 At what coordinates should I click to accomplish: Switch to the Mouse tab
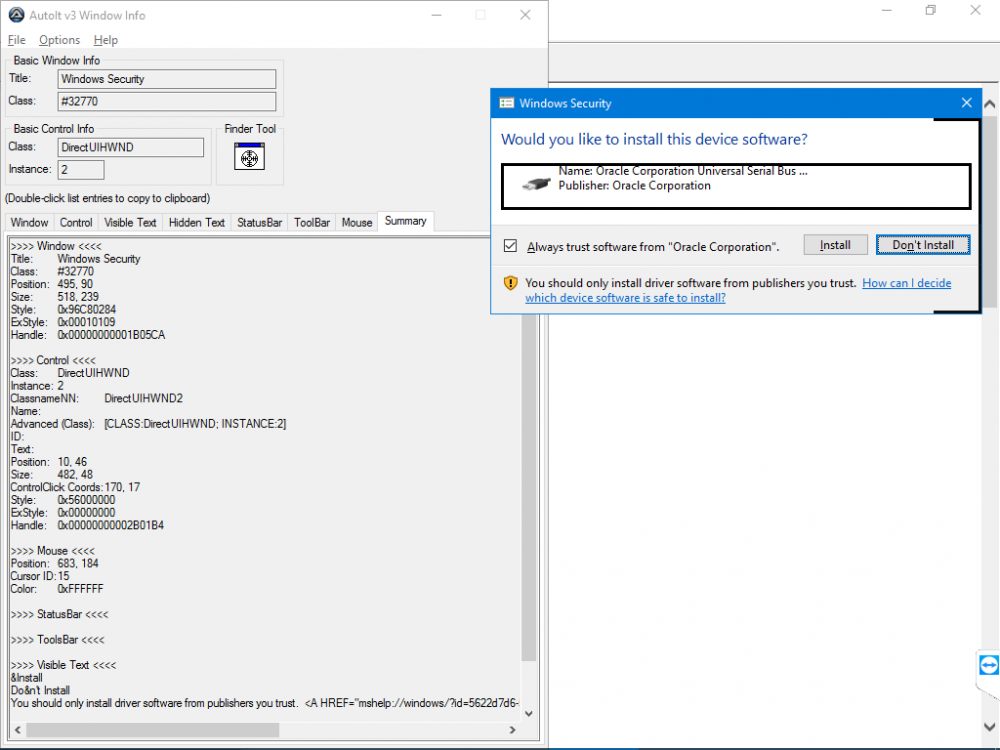[x=357, y=222]
